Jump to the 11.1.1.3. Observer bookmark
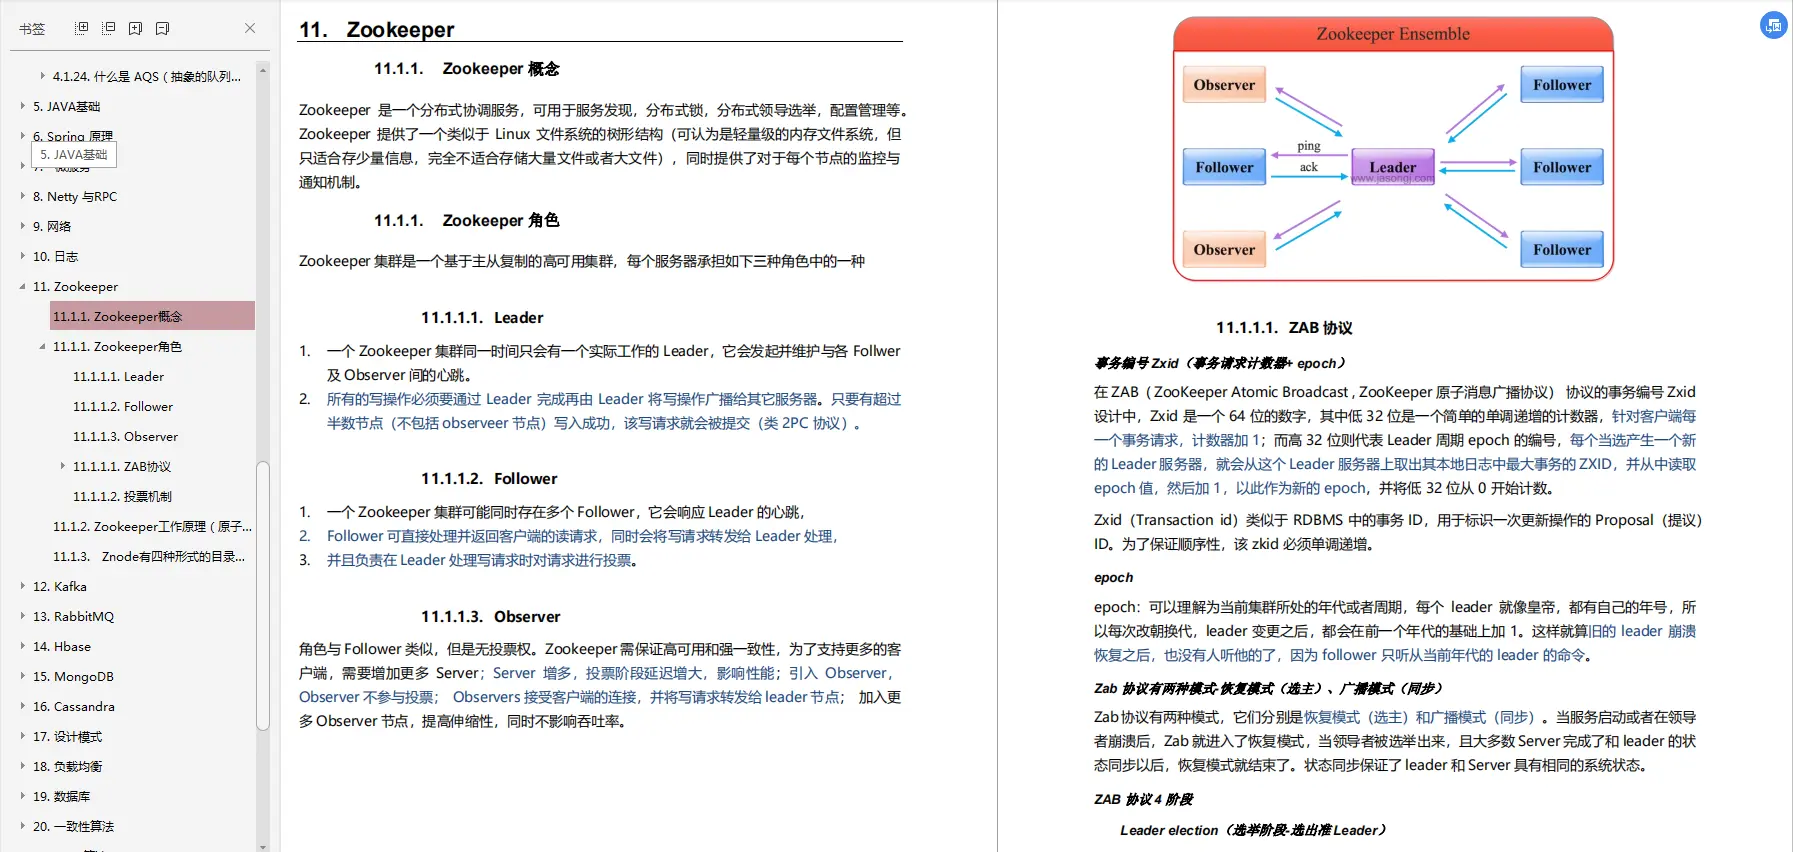The image size is (1793, 852). click(x=125, y=436)
